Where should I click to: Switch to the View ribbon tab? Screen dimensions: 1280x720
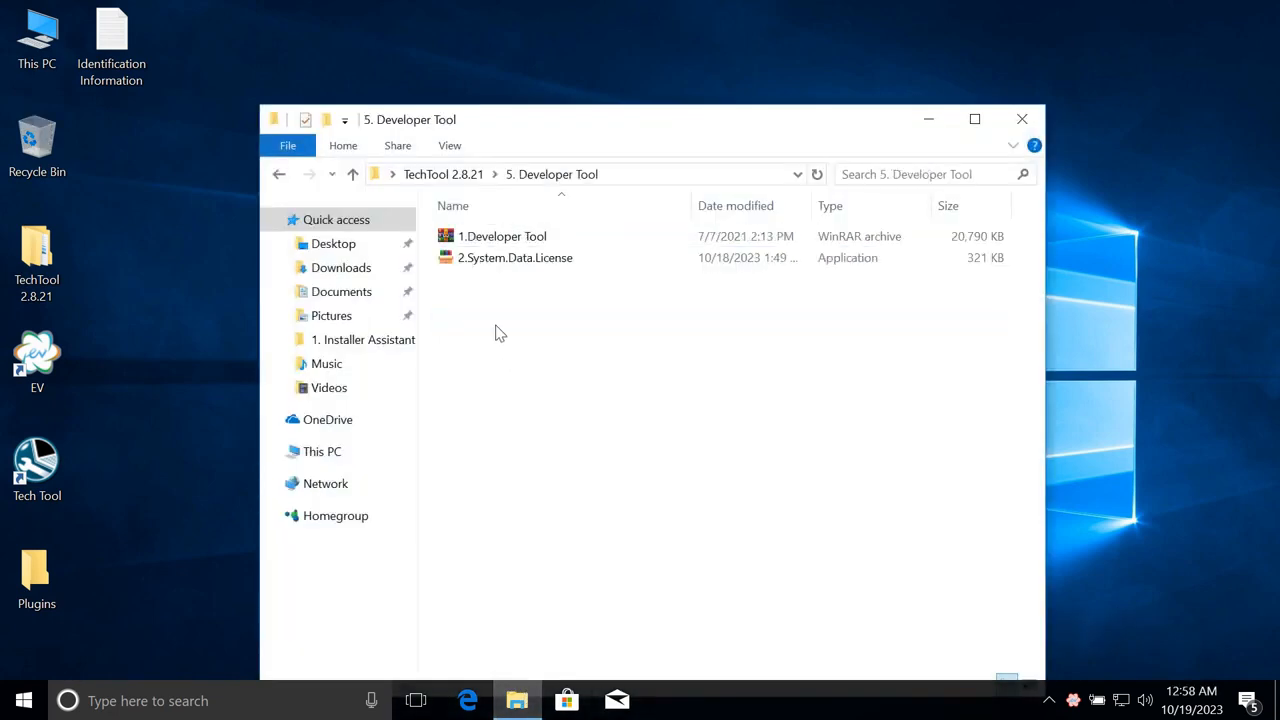pyautogui.click(x=449, y=145)
